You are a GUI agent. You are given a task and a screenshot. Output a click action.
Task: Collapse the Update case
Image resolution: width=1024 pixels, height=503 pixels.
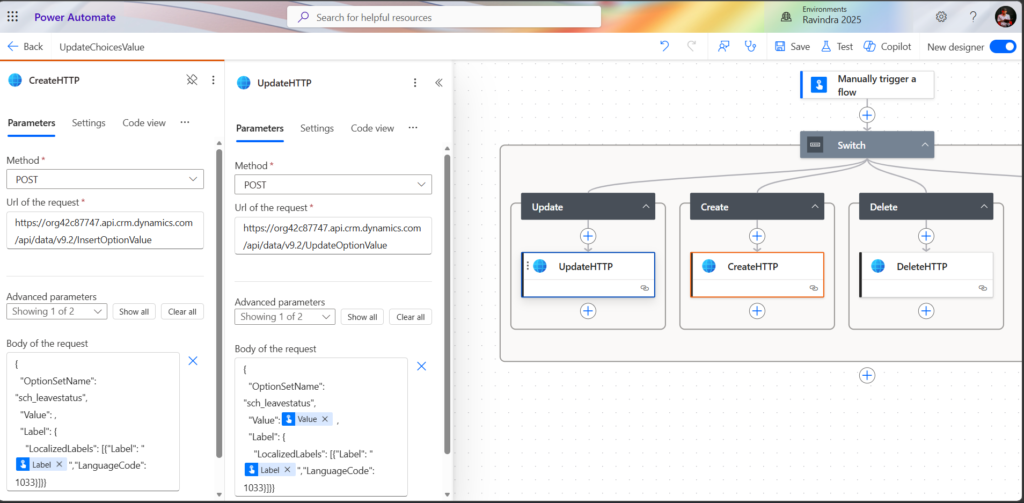646,206
